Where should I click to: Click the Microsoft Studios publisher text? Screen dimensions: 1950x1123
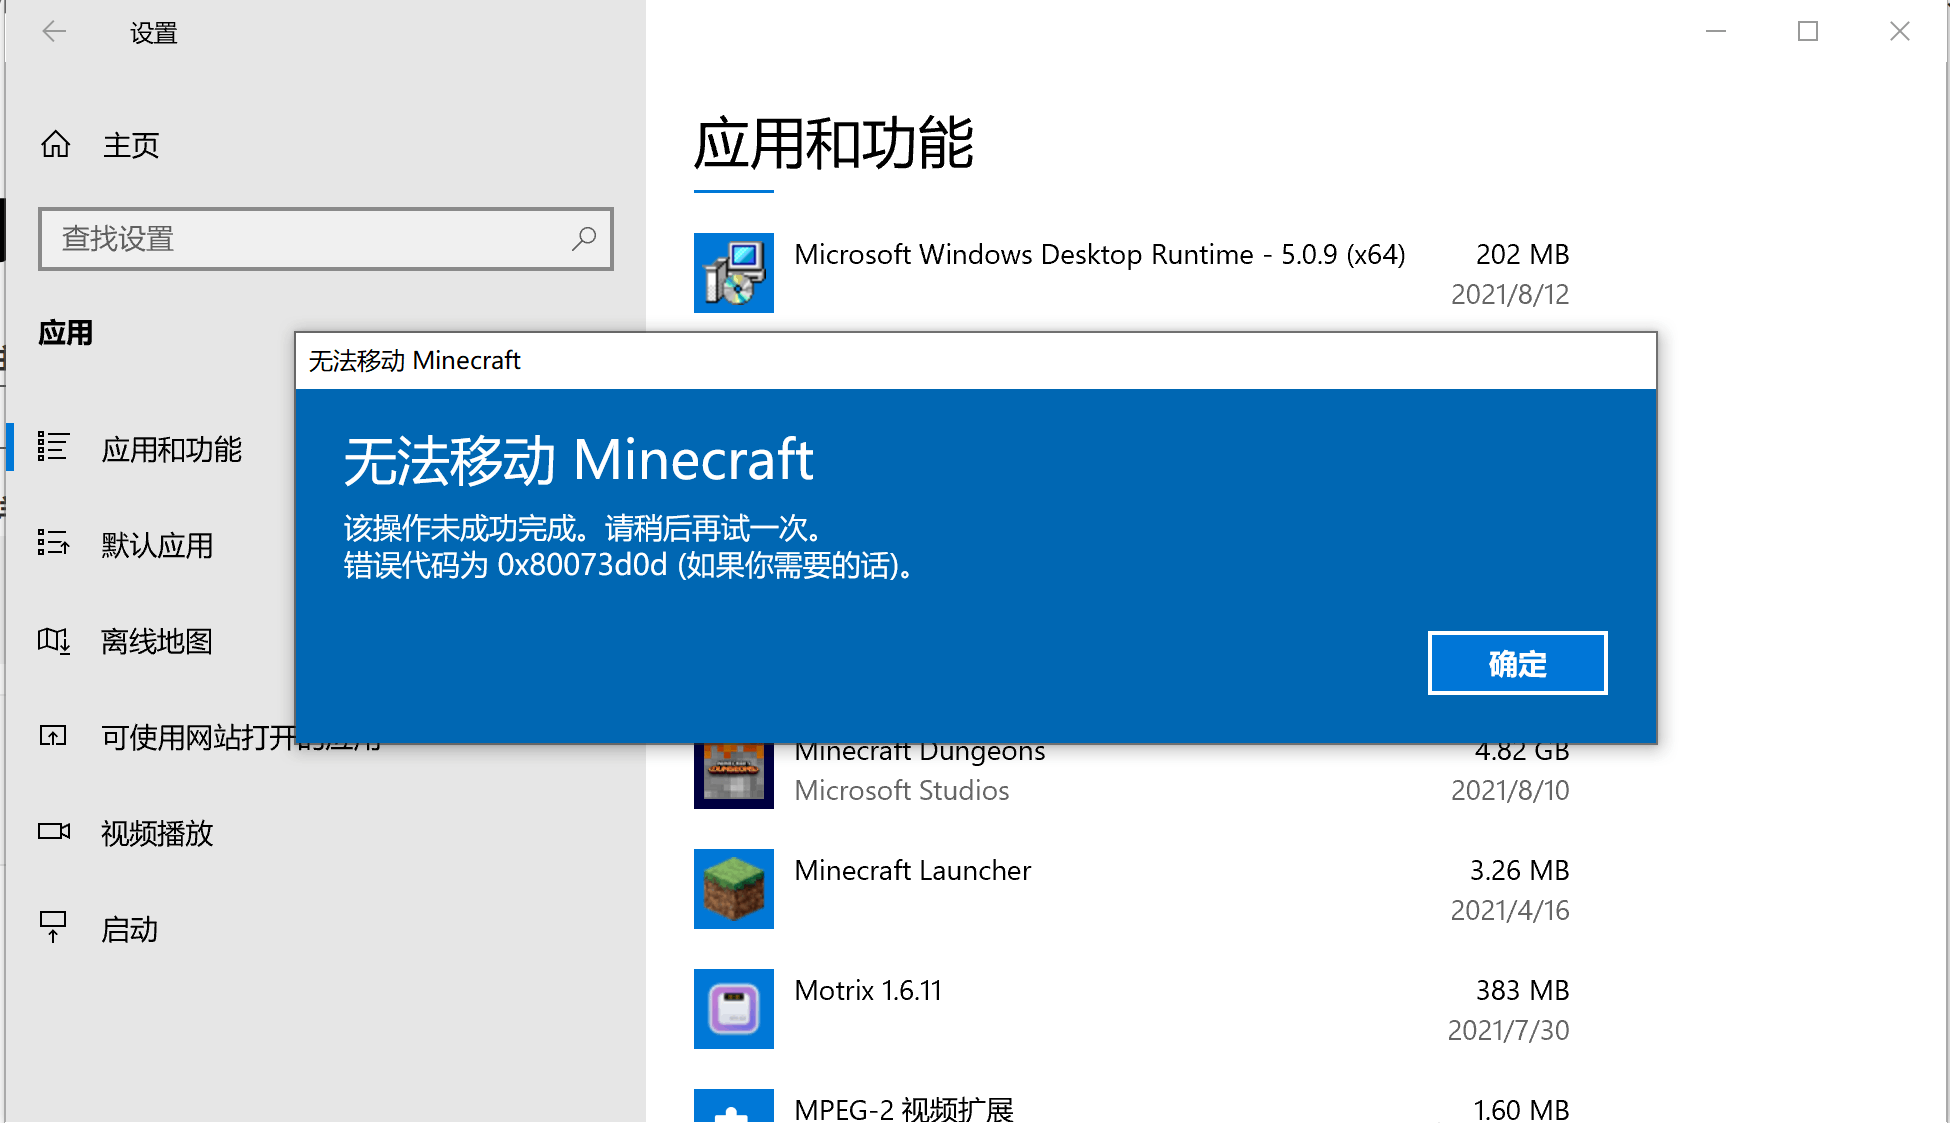902,791
